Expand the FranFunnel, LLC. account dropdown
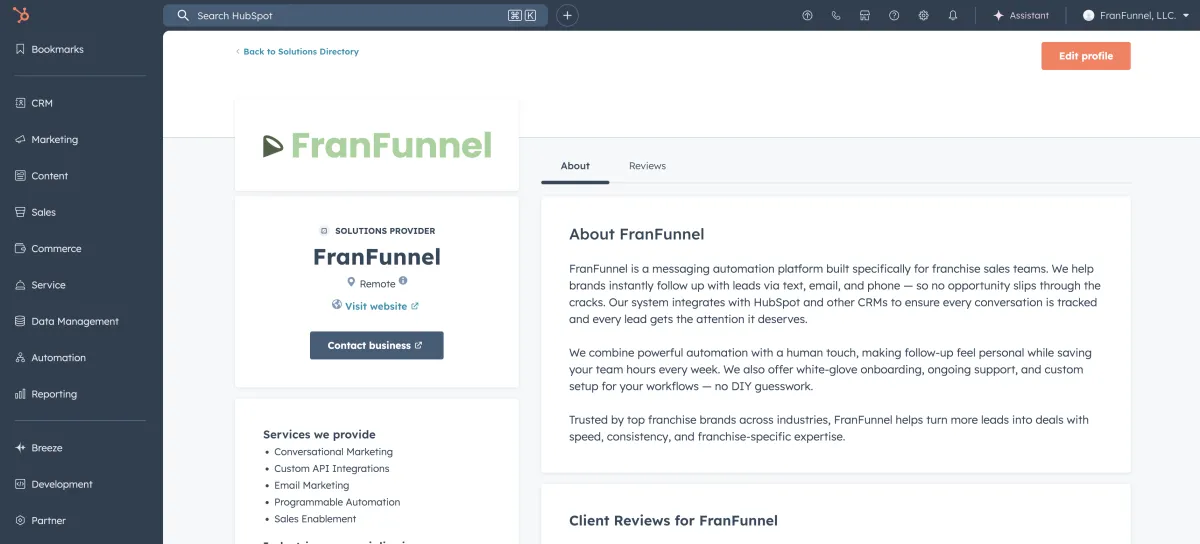1200x544 pixels. 1135,15
